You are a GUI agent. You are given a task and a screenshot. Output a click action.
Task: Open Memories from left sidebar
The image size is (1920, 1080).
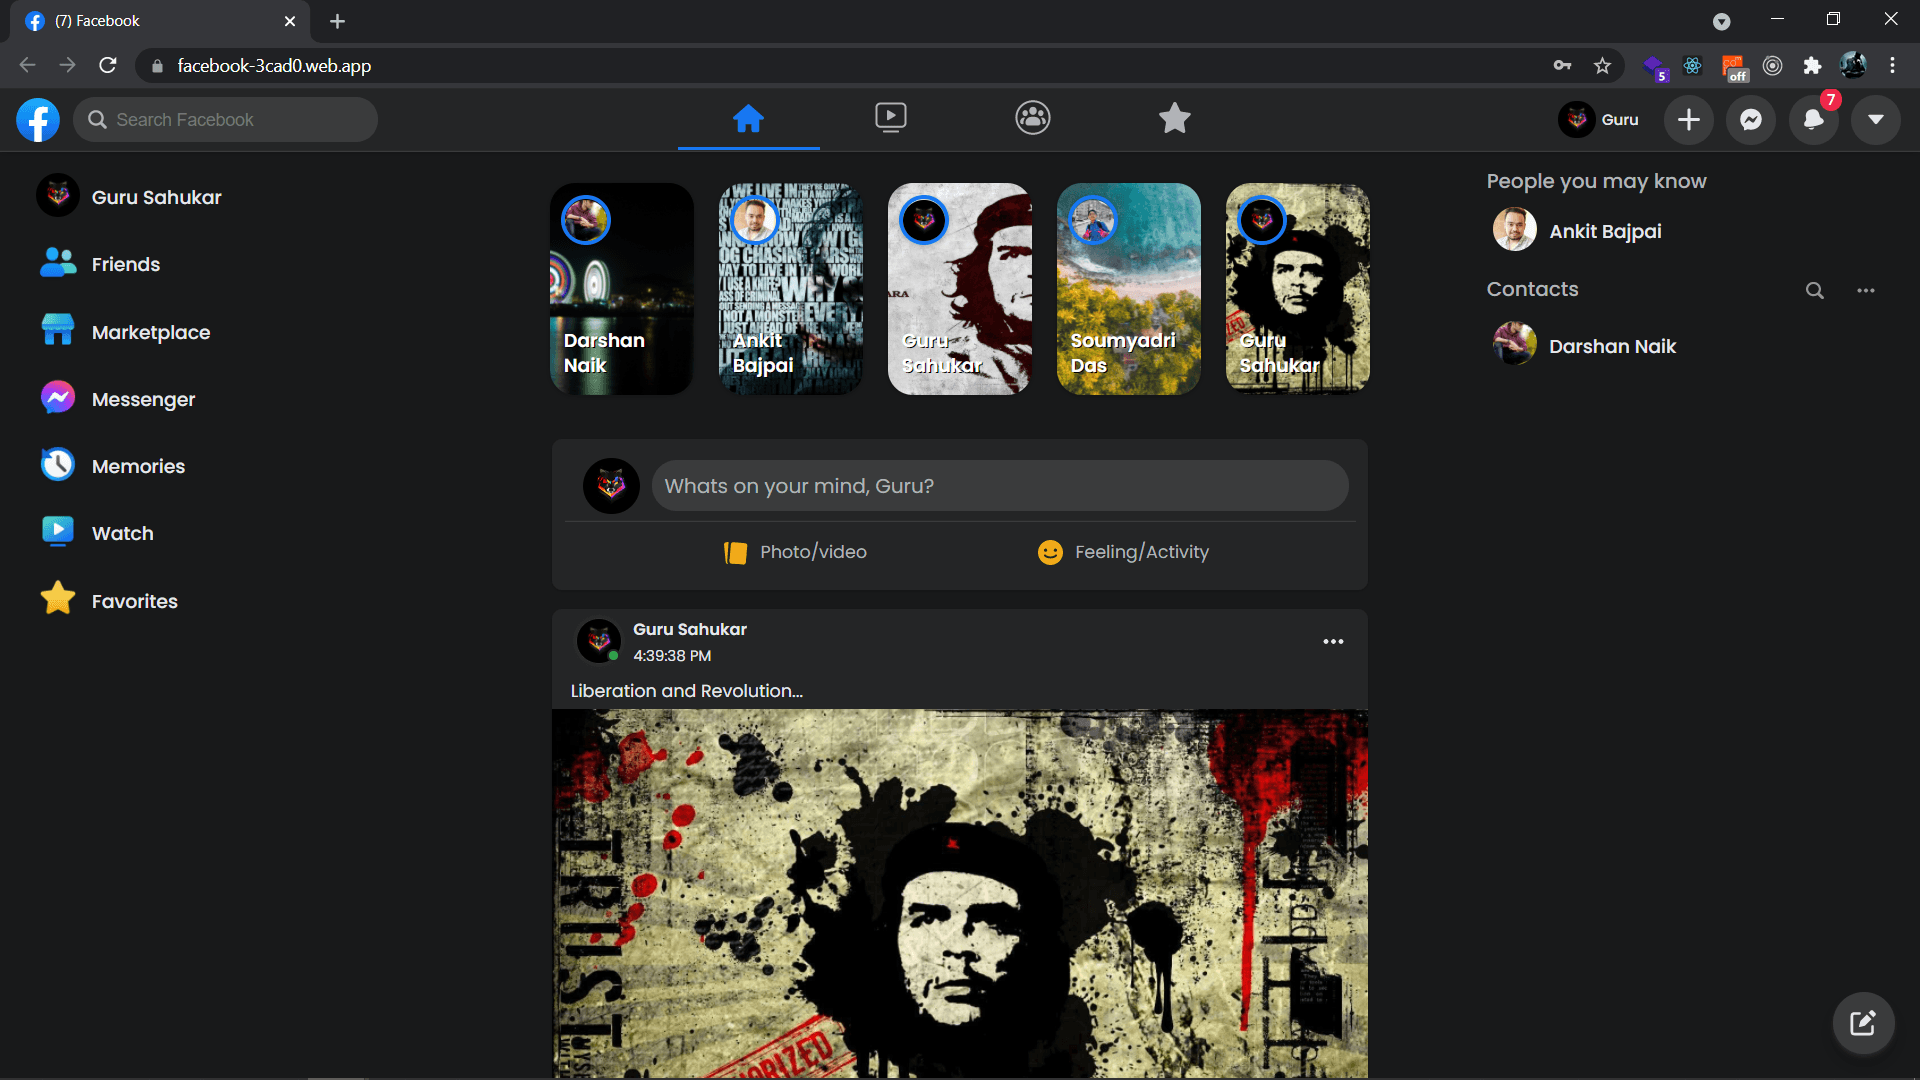click(138, 466)
